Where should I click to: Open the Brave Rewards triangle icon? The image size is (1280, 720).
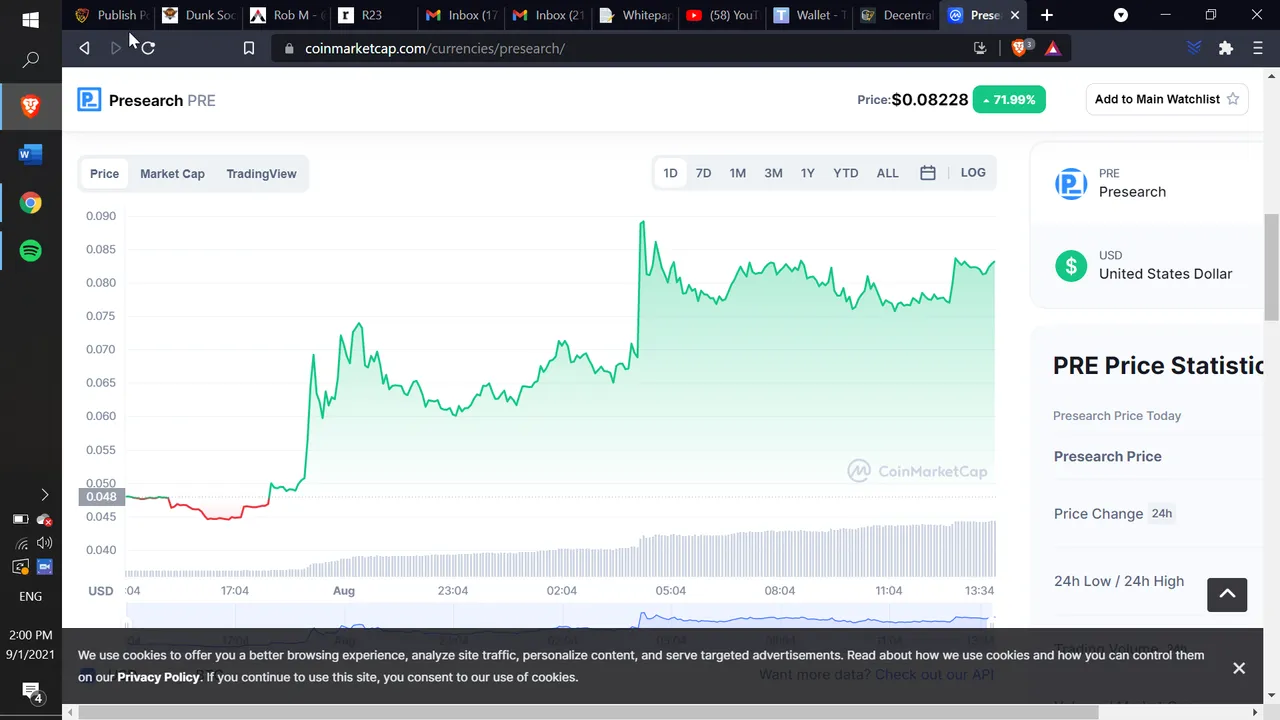[1053, 48]
